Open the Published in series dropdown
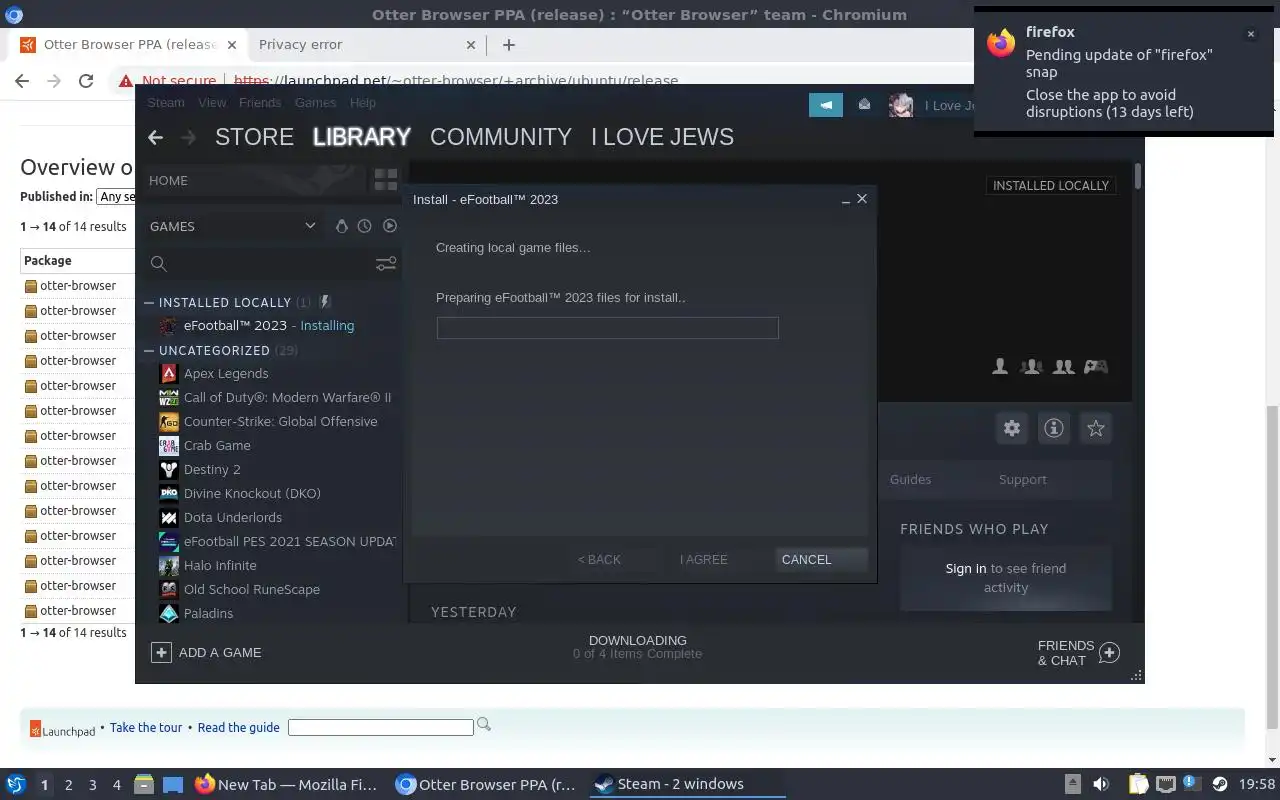 point(117,197)
